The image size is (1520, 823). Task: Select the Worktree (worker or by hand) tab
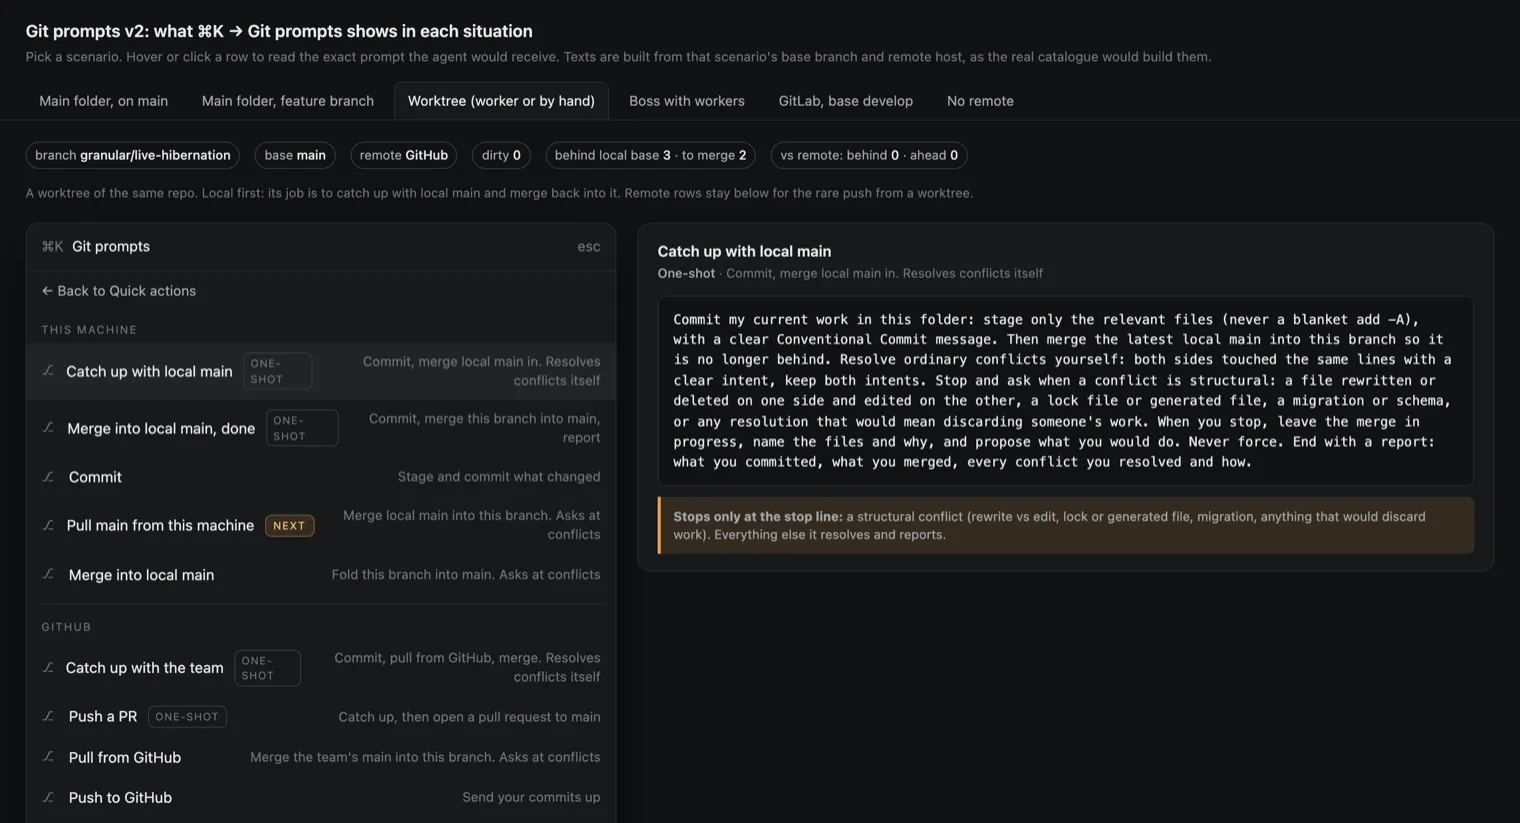coord(501,101)
